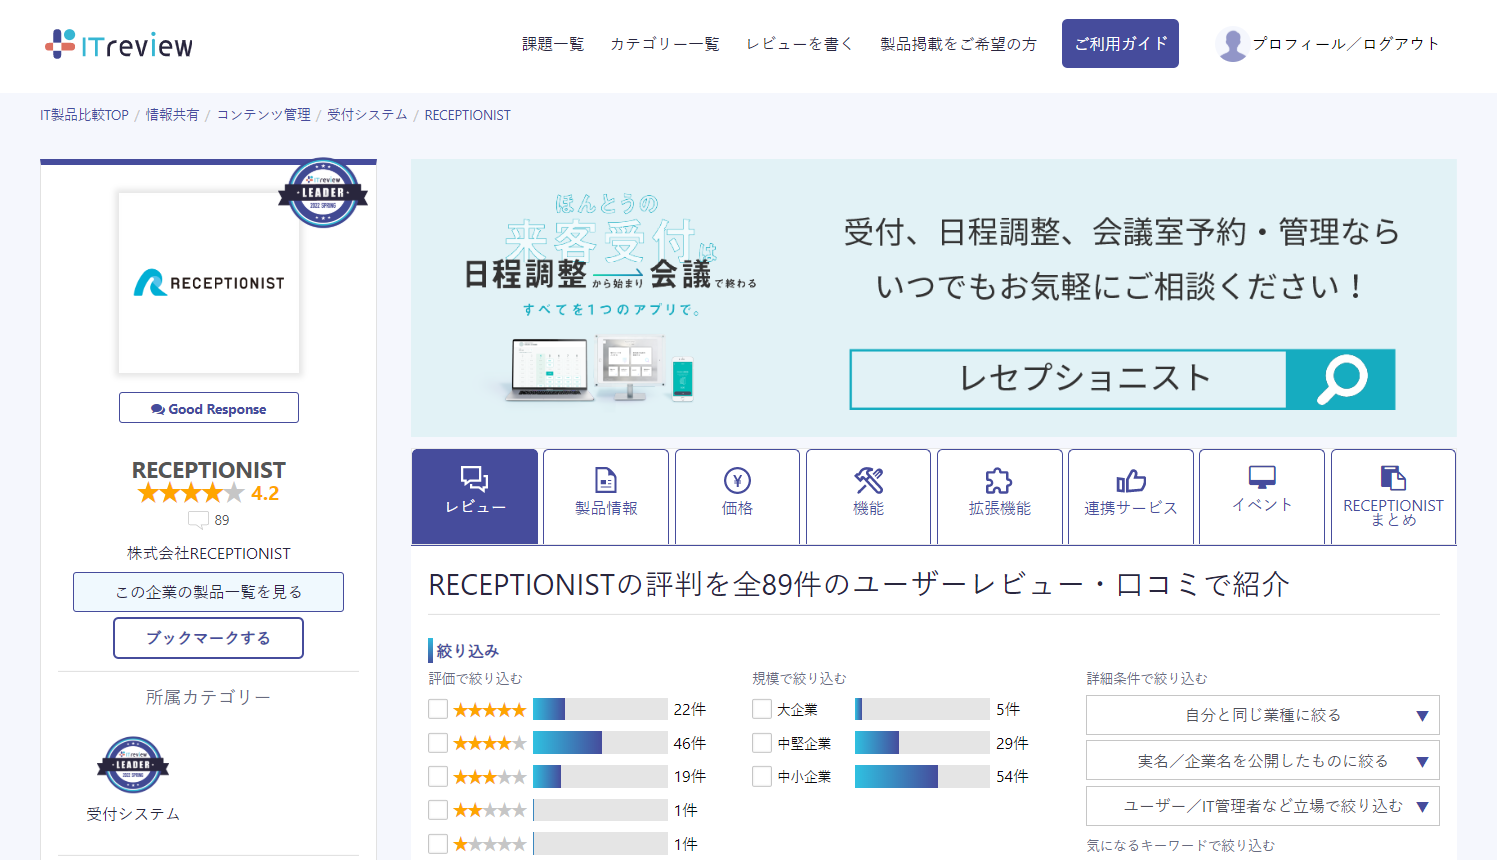This screenshot has height=860, width=1497.
Task: Open レビューを書く in the top navigation
Action: (800, 44)
